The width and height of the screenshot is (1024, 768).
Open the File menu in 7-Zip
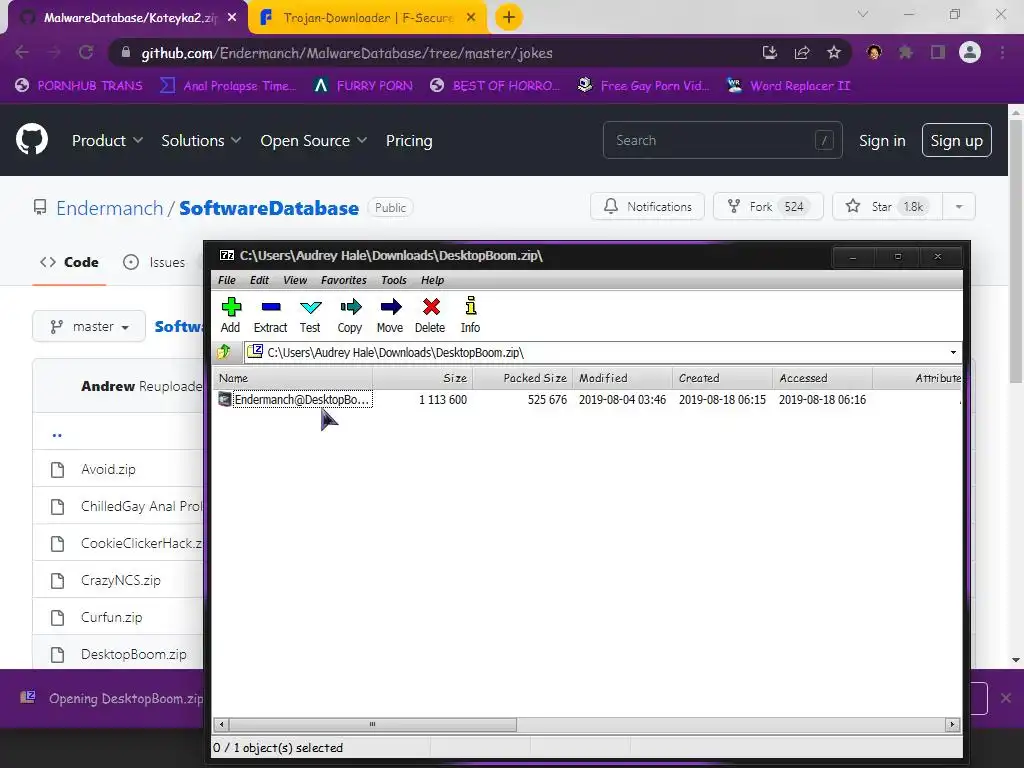coord(227,280)
